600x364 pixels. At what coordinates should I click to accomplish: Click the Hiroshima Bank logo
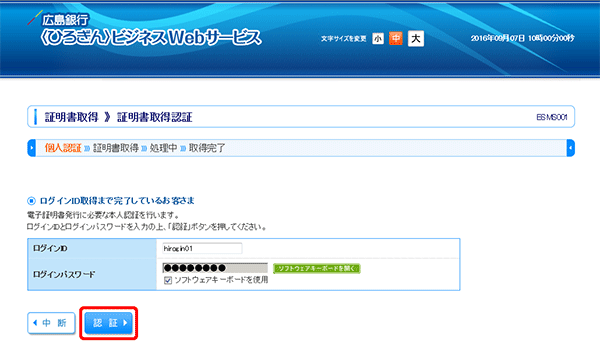[58, 19]
